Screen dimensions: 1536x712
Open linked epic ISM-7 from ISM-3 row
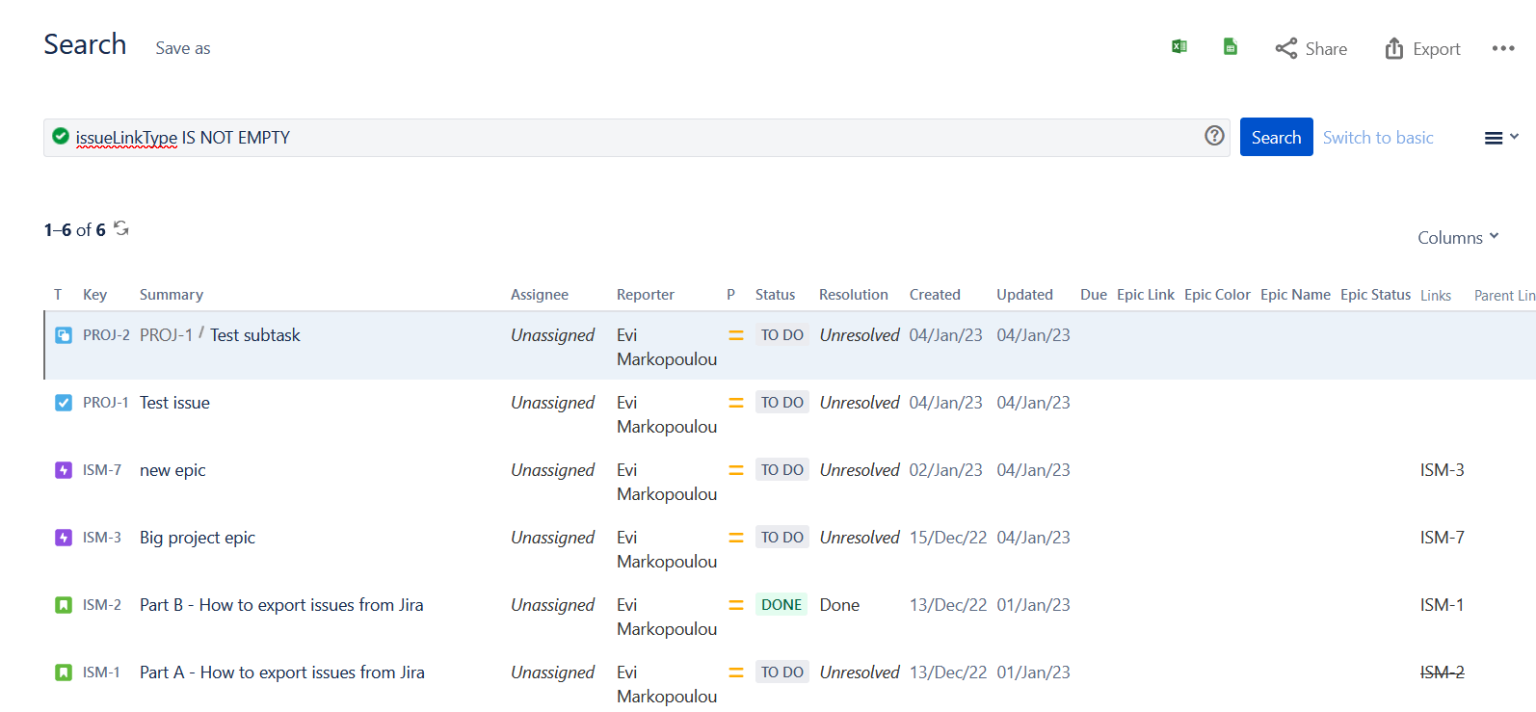pos(1441,536)
